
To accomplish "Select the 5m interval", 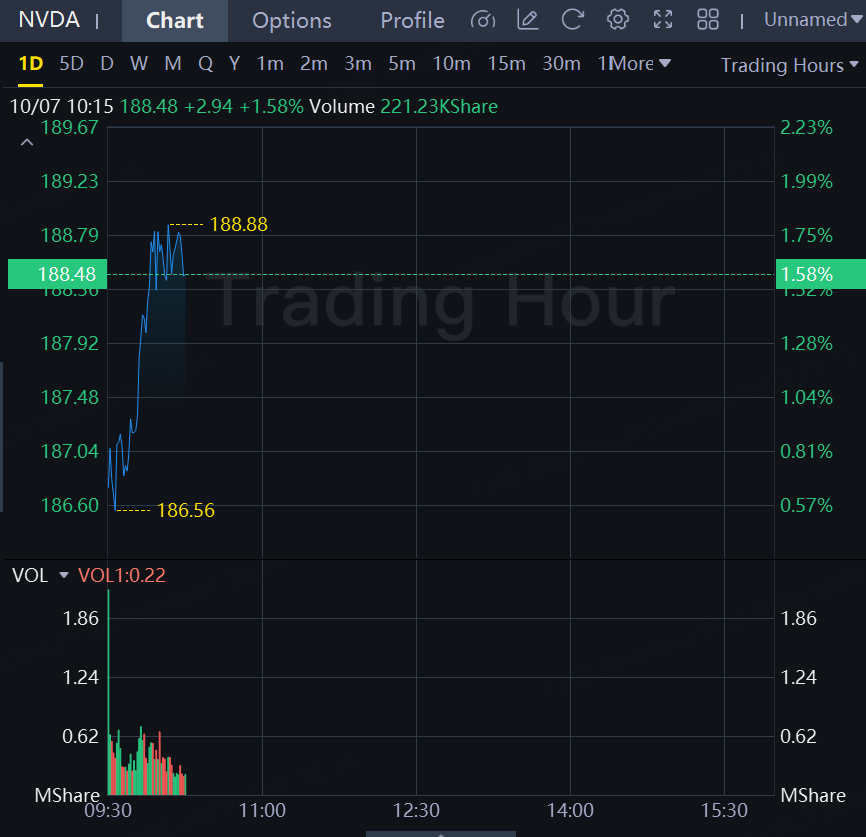I will tap(402, 64).
